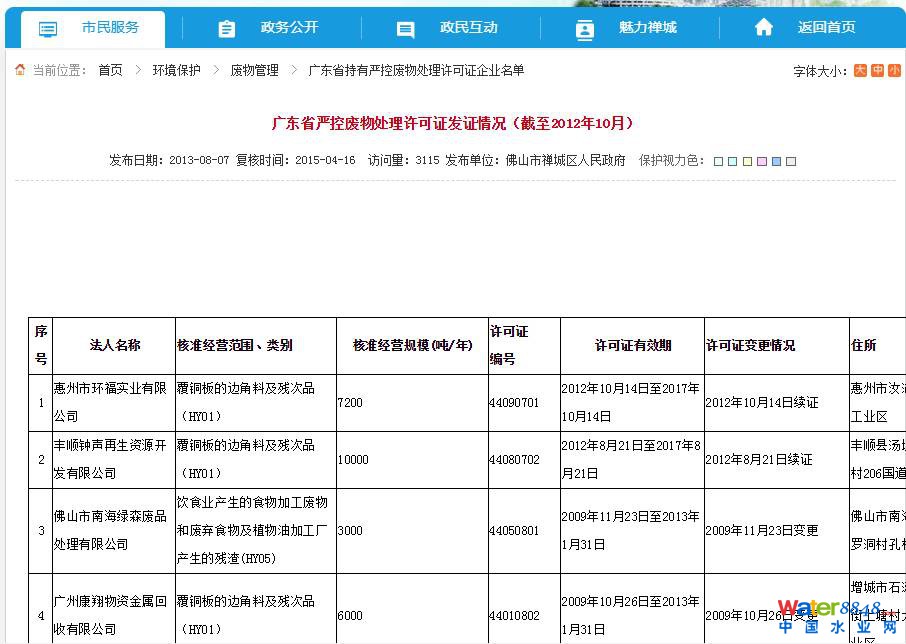
Task: Select the gray eye-protection color swatch
Action: (x=791, y=161)
